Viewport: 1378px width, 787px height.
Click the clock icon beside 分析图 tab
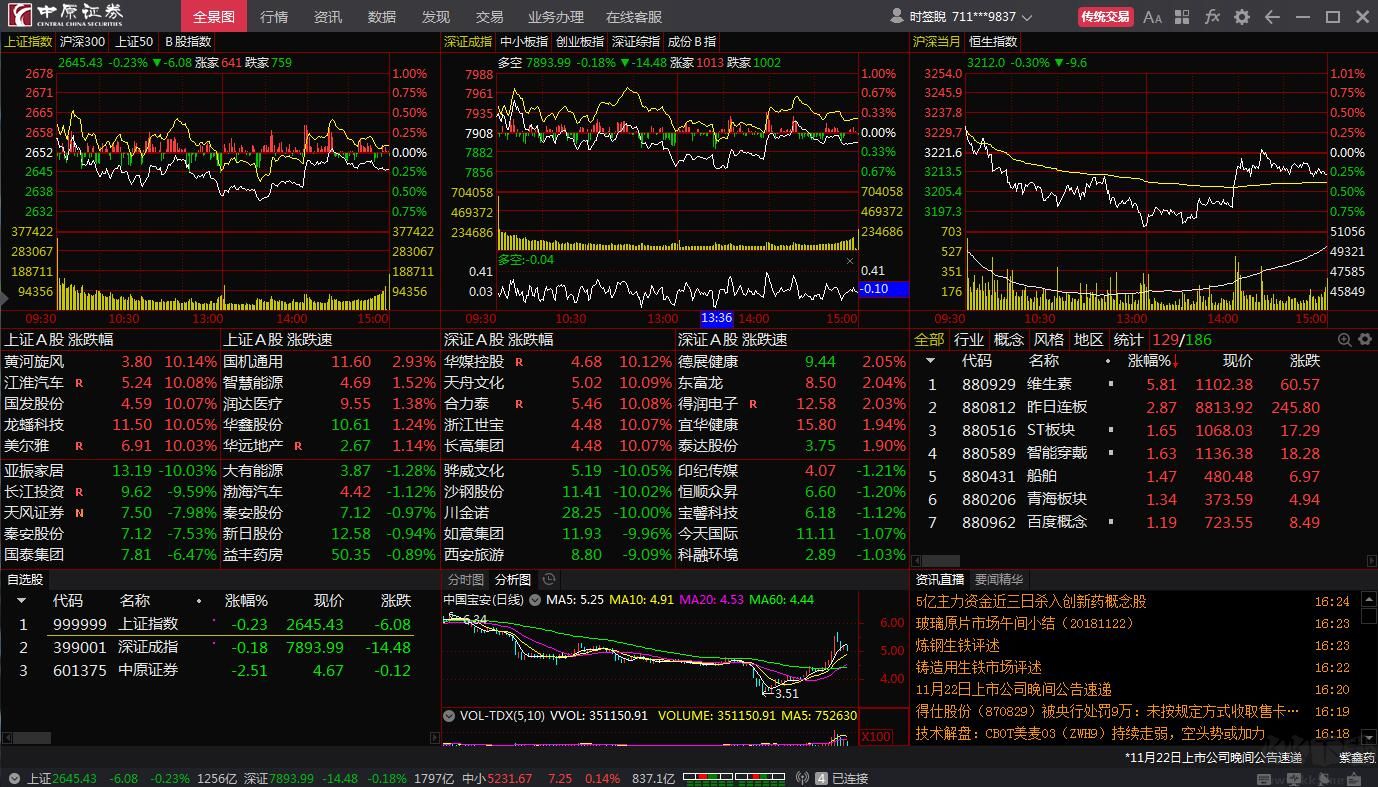click(549, 580)
